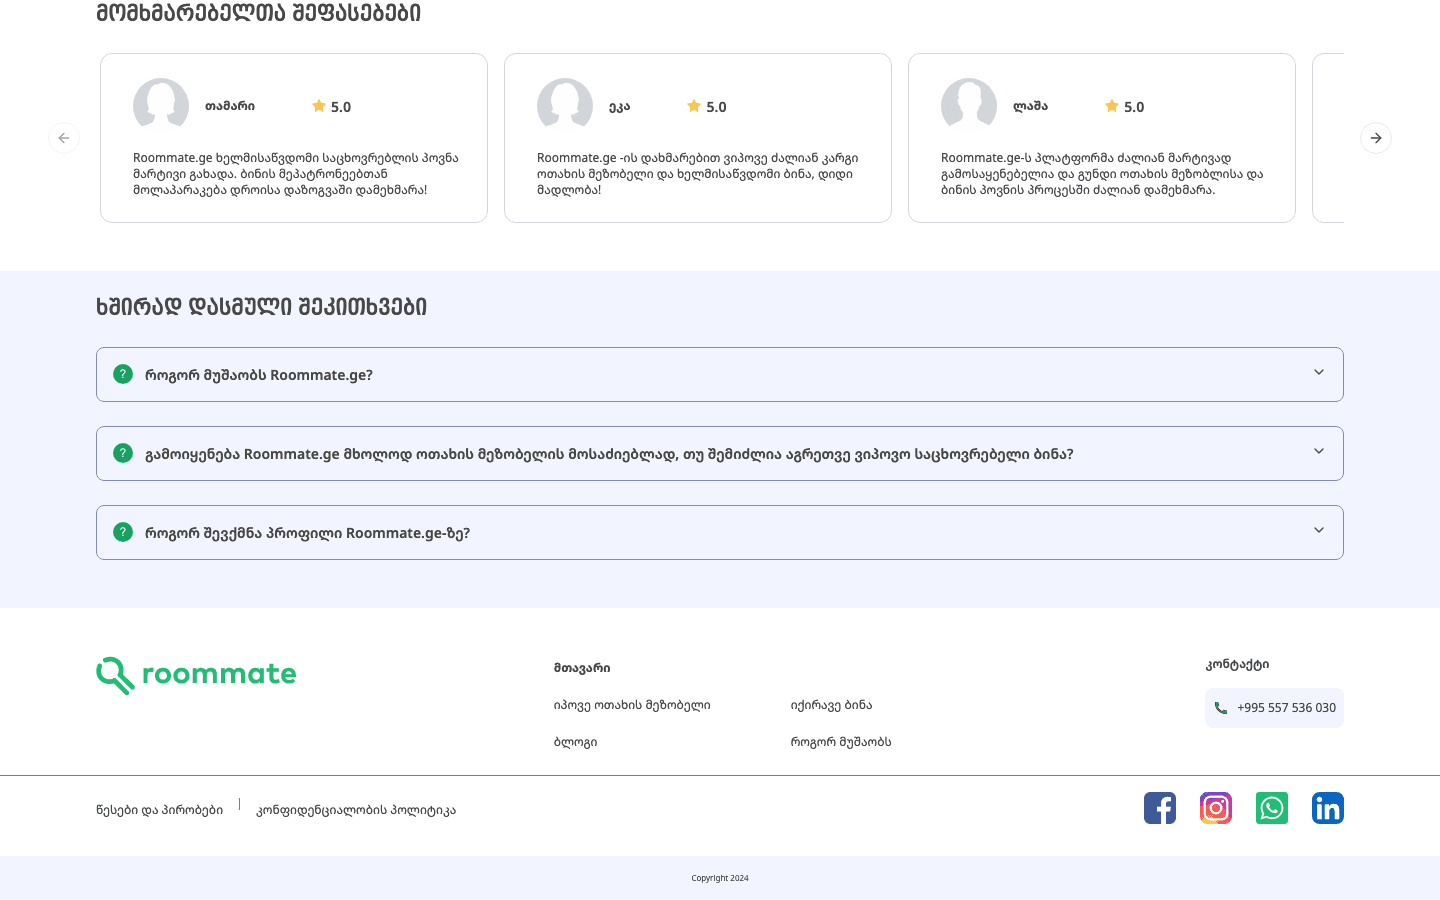Open 'წესები და პირობები' terms link
1440x900 pixels.
pos(159,810)
